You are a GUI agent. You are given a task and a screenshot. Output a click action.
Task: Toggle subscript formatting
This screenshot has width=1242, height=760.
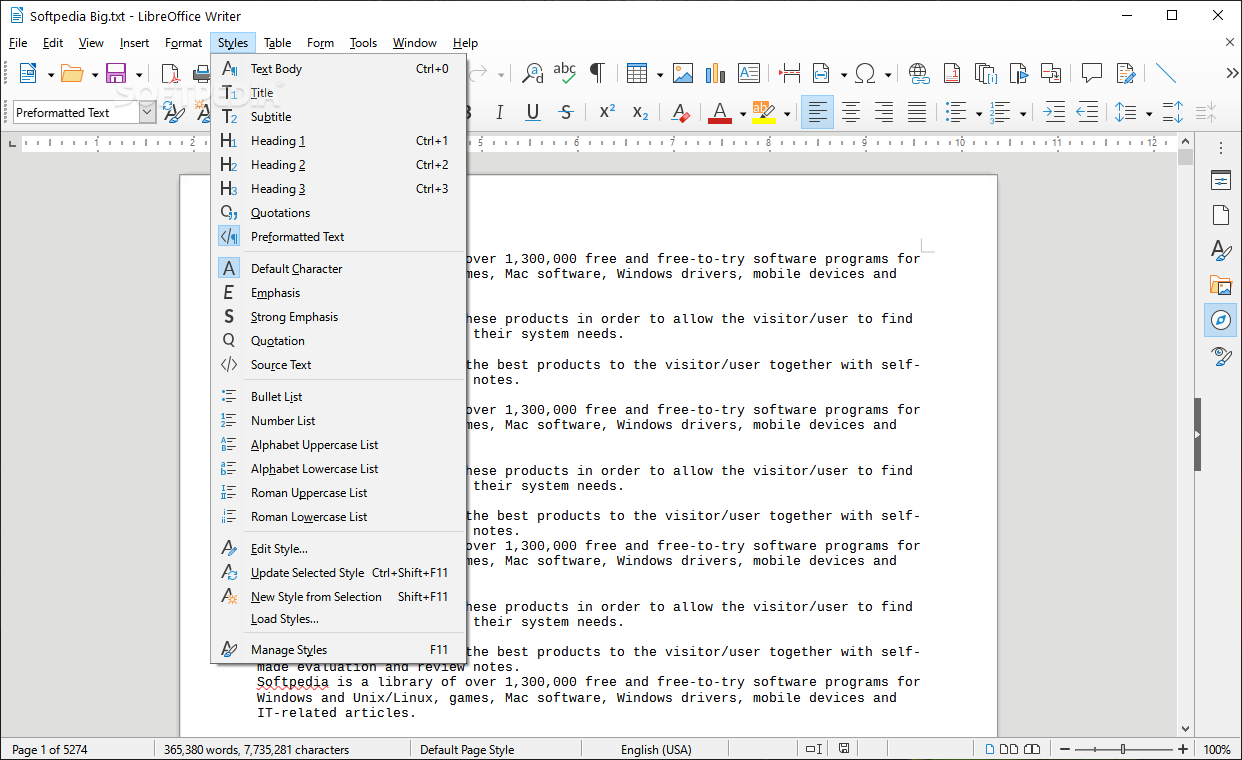click(641, 112)
